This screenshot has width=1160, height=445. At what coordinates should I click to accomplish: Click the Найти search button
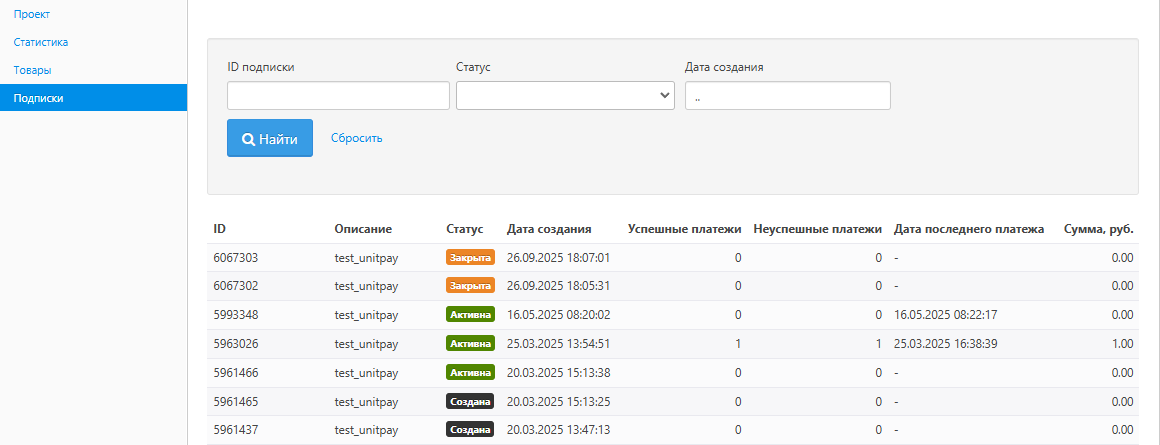269,139
